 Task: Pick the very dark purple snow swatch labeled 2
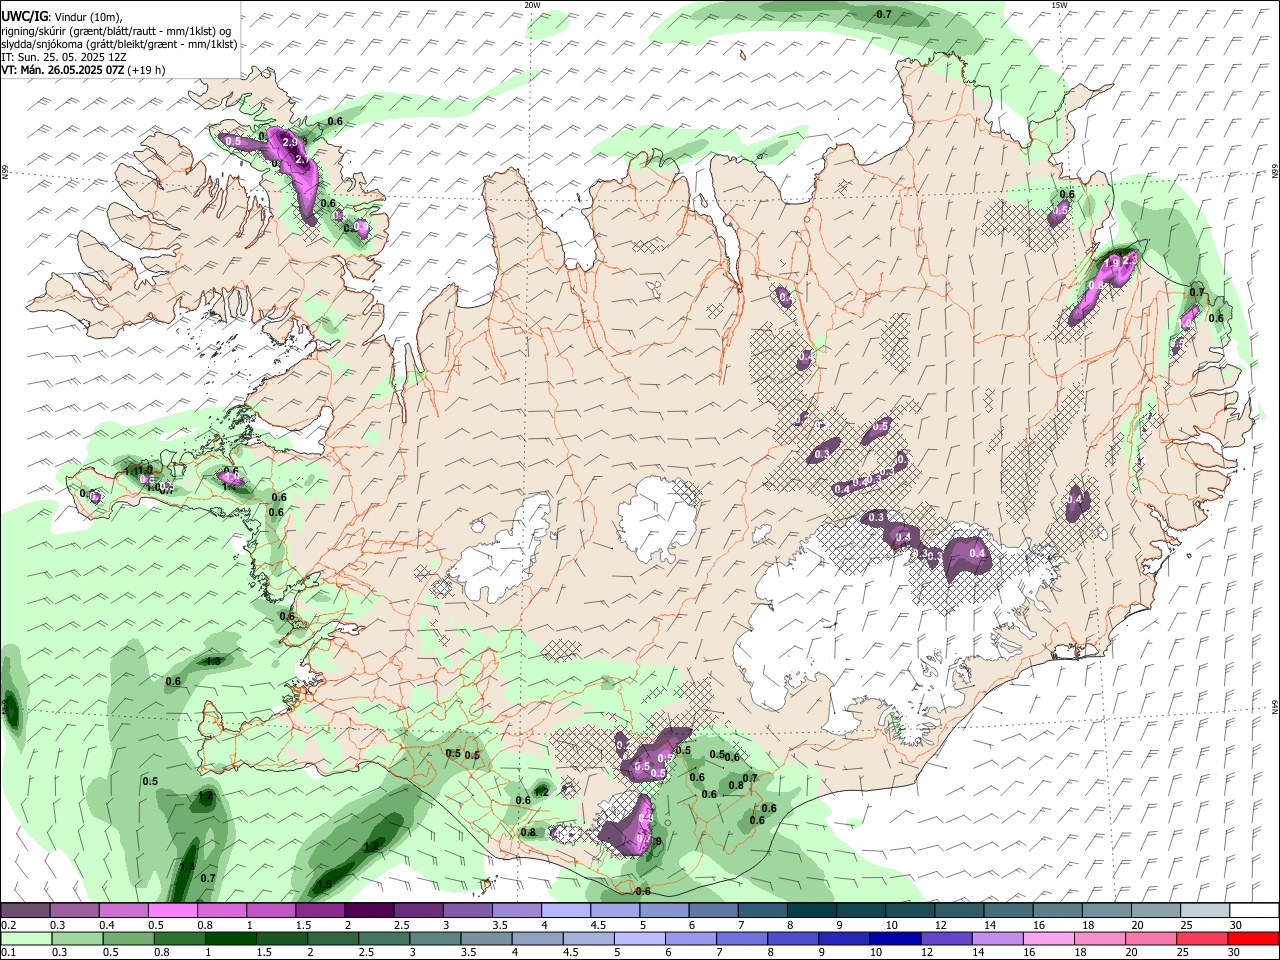point(369,911)
